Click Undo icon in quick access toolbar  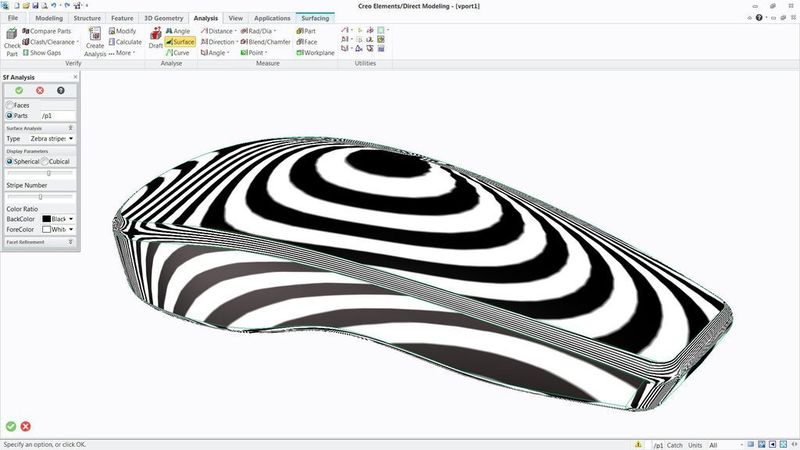click(54, 6)
